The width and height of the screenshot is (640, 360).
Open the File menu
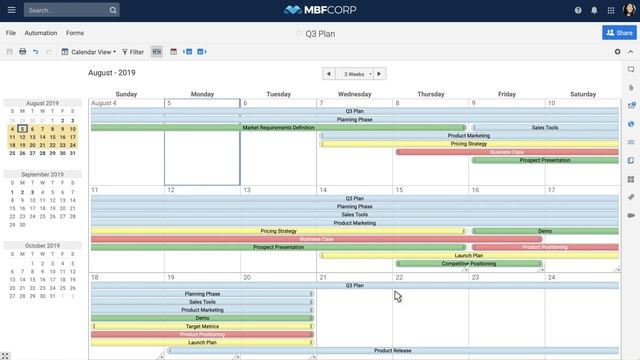11,33
